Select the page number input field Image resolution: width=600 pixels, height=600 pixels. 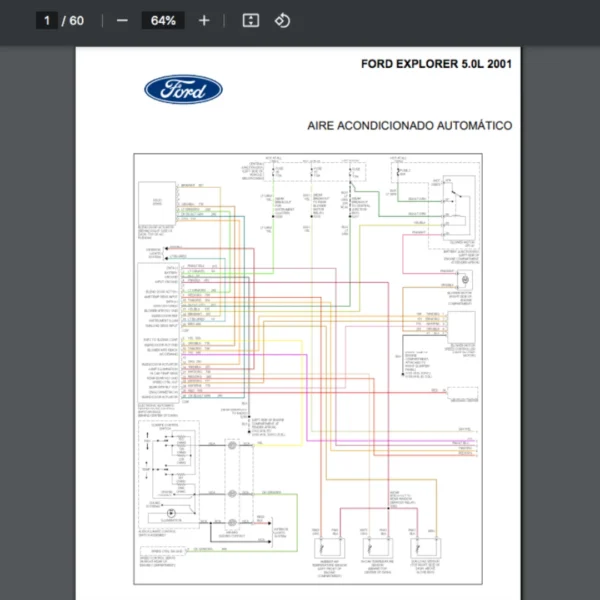coord(46,20)
